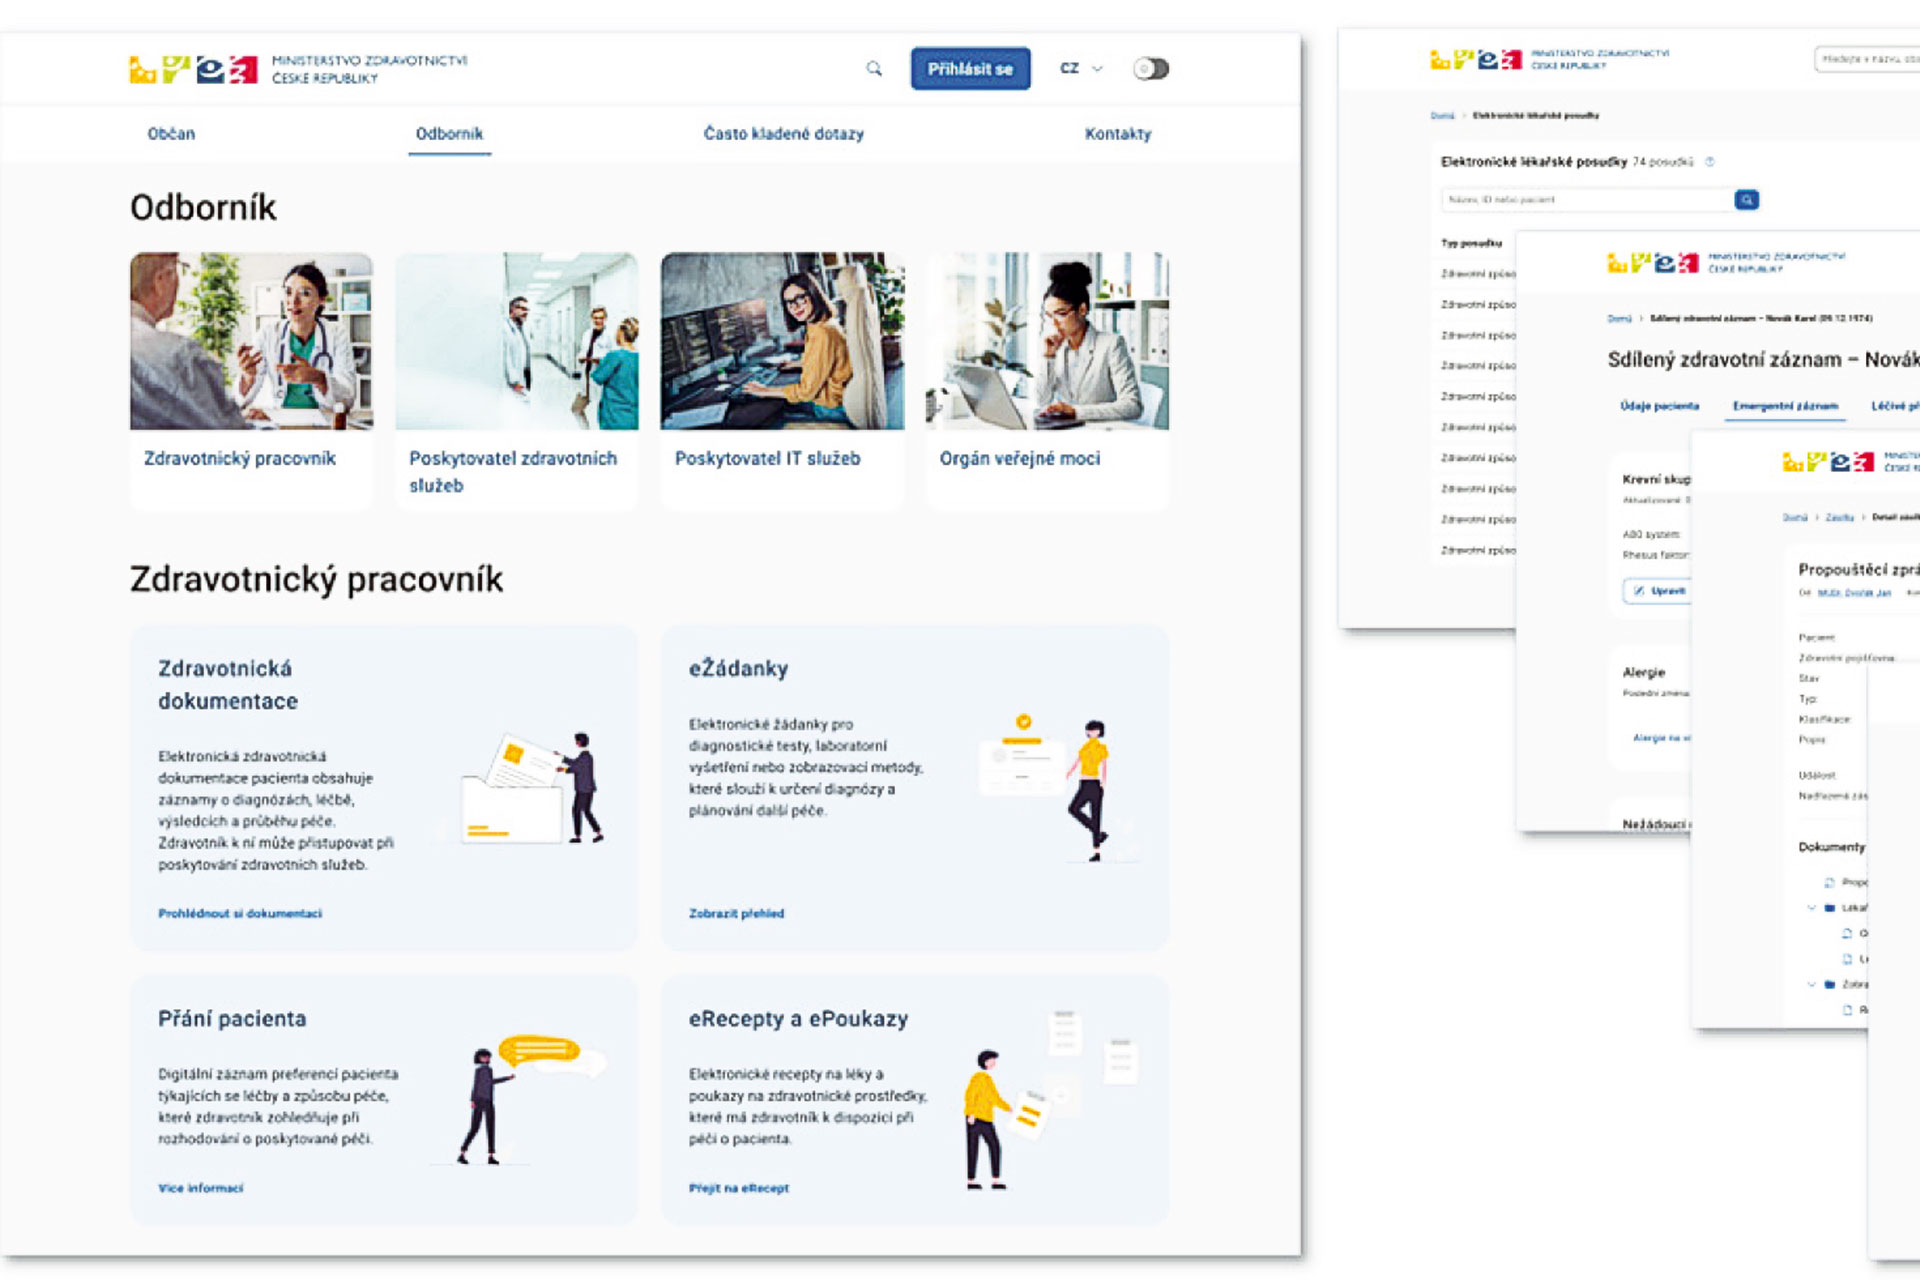Collapse the first folder chevron in Dokumenty
The width and height of the screenshot is (1920, 1280).
pos(1811,908)
